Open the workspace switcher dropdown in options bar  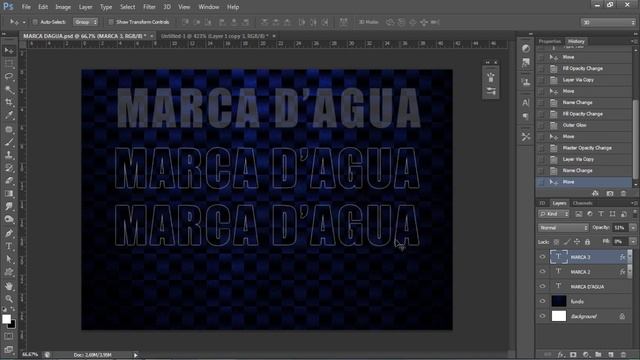[x=608, y=22]
